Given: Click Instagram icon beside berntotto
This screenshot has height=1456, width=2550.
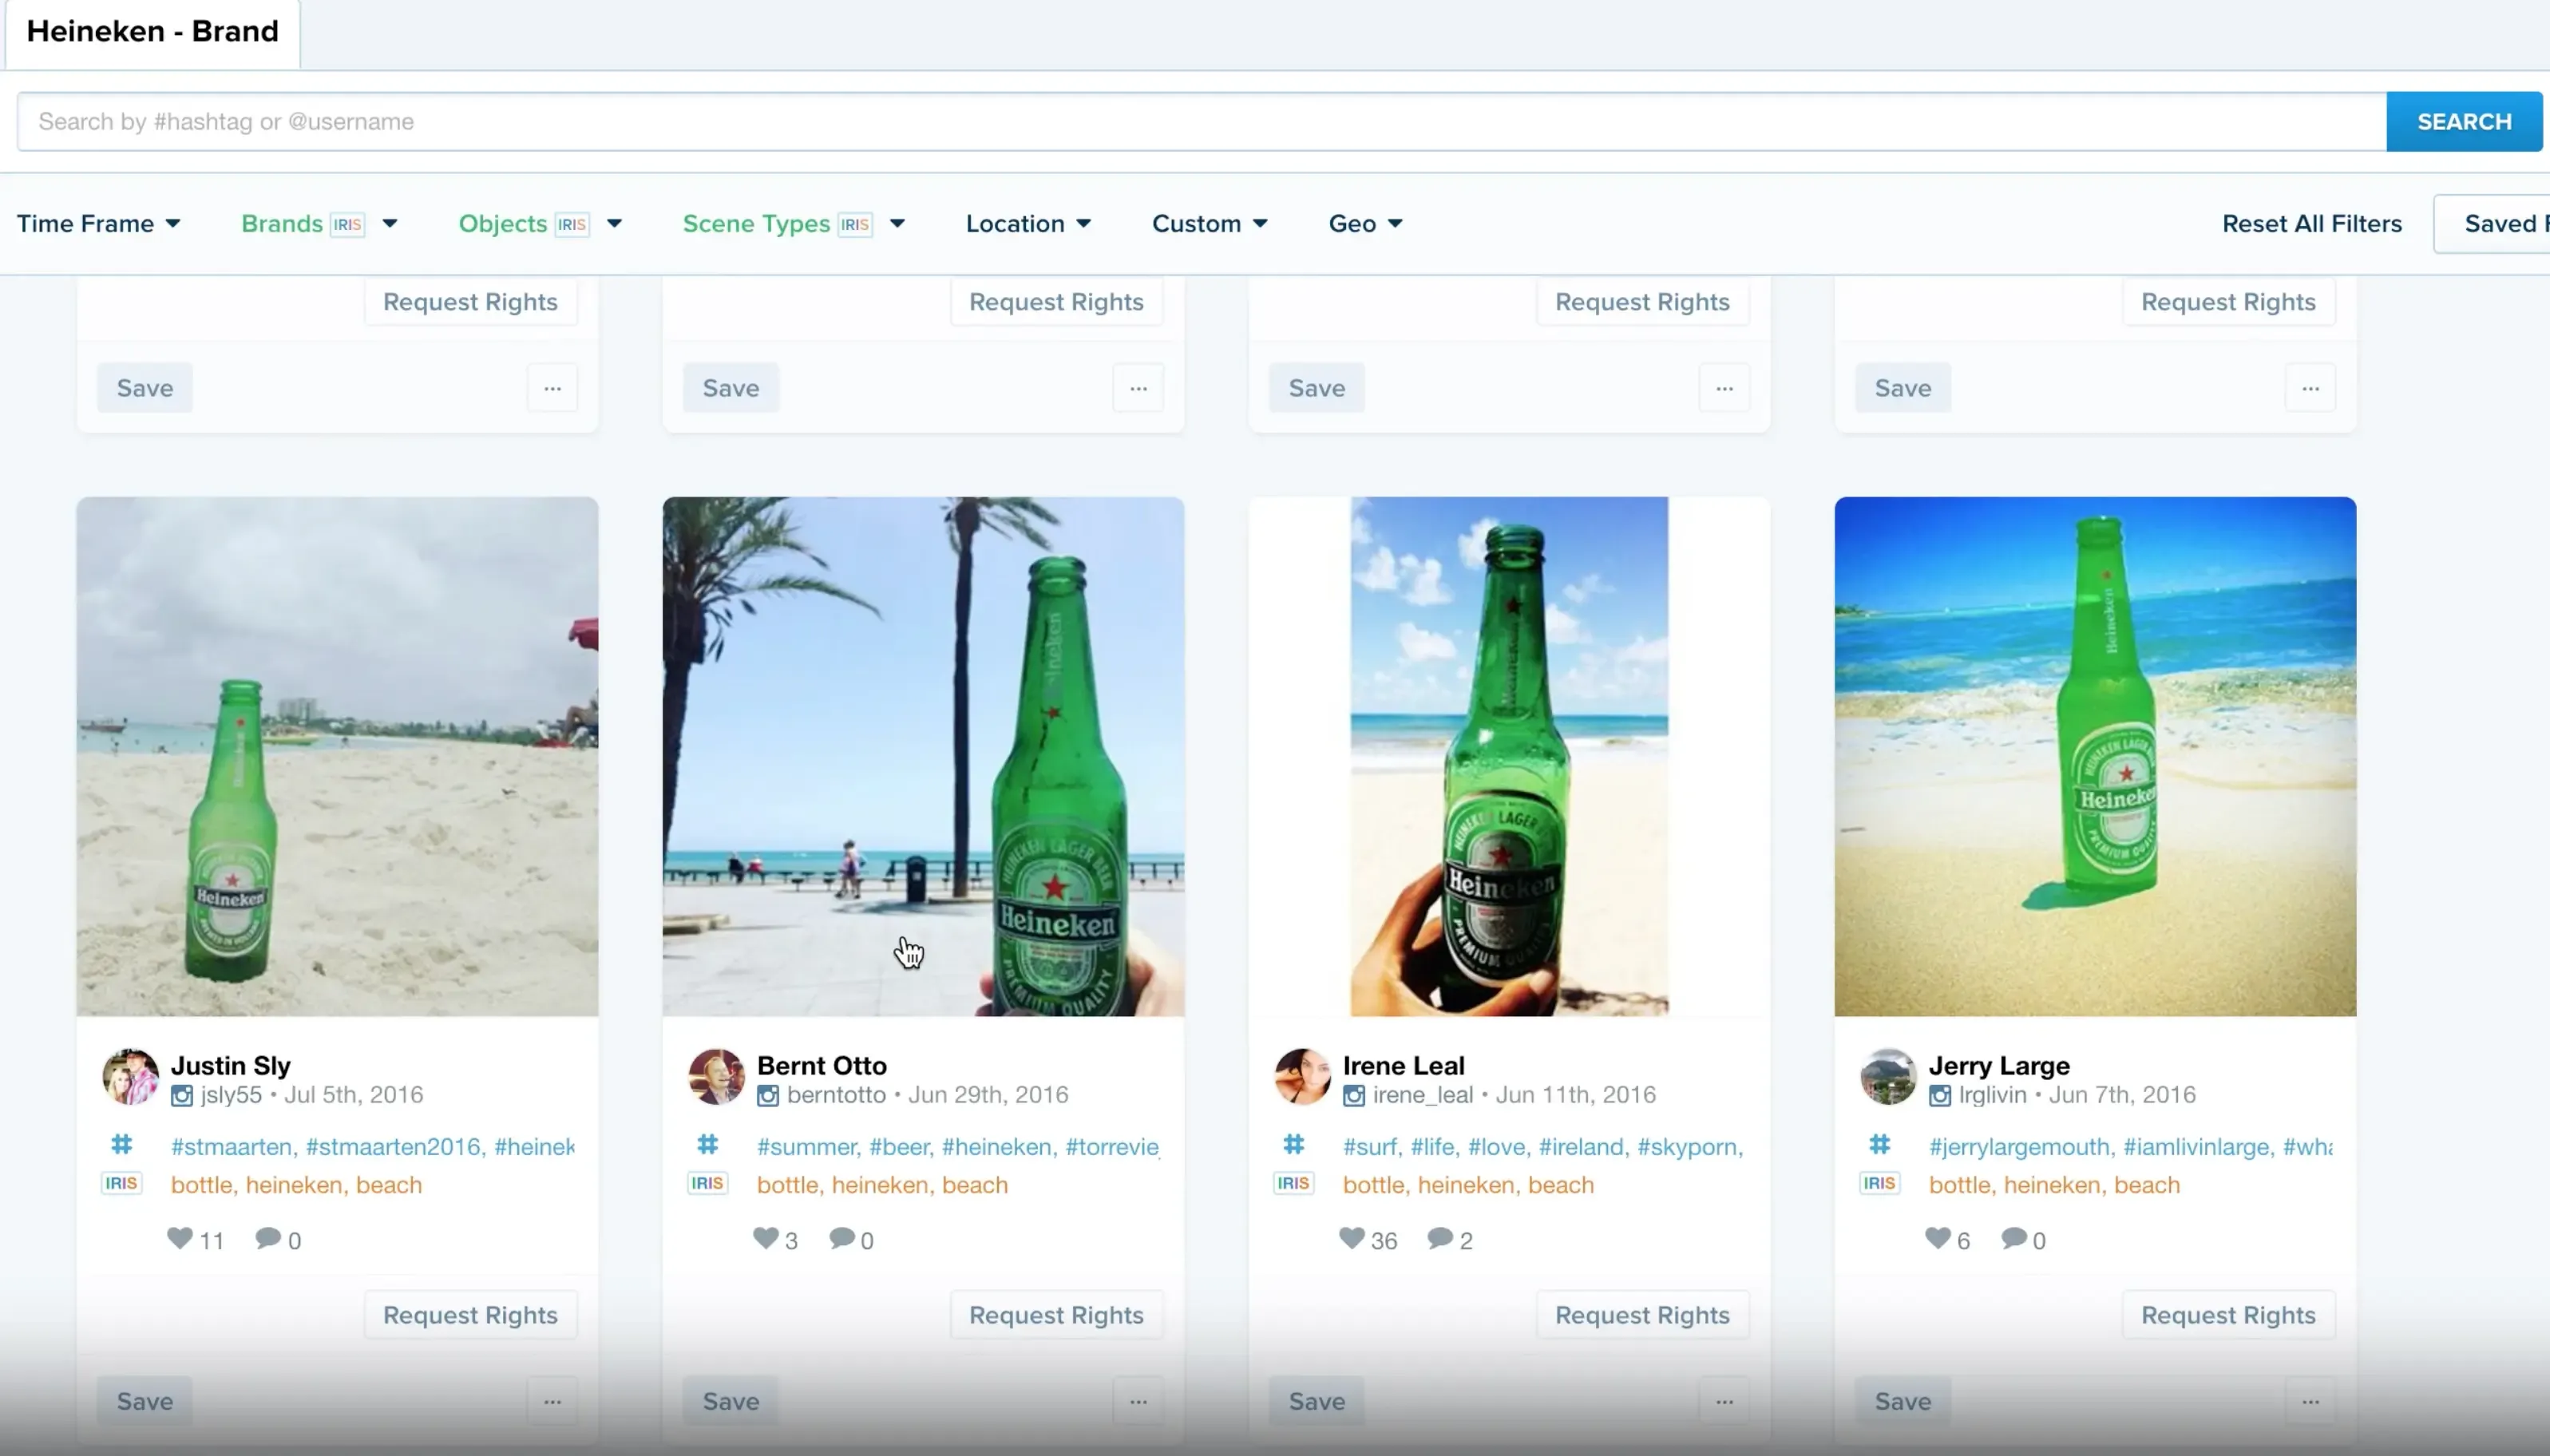Looking at the screenshot, I should 768,1096.
